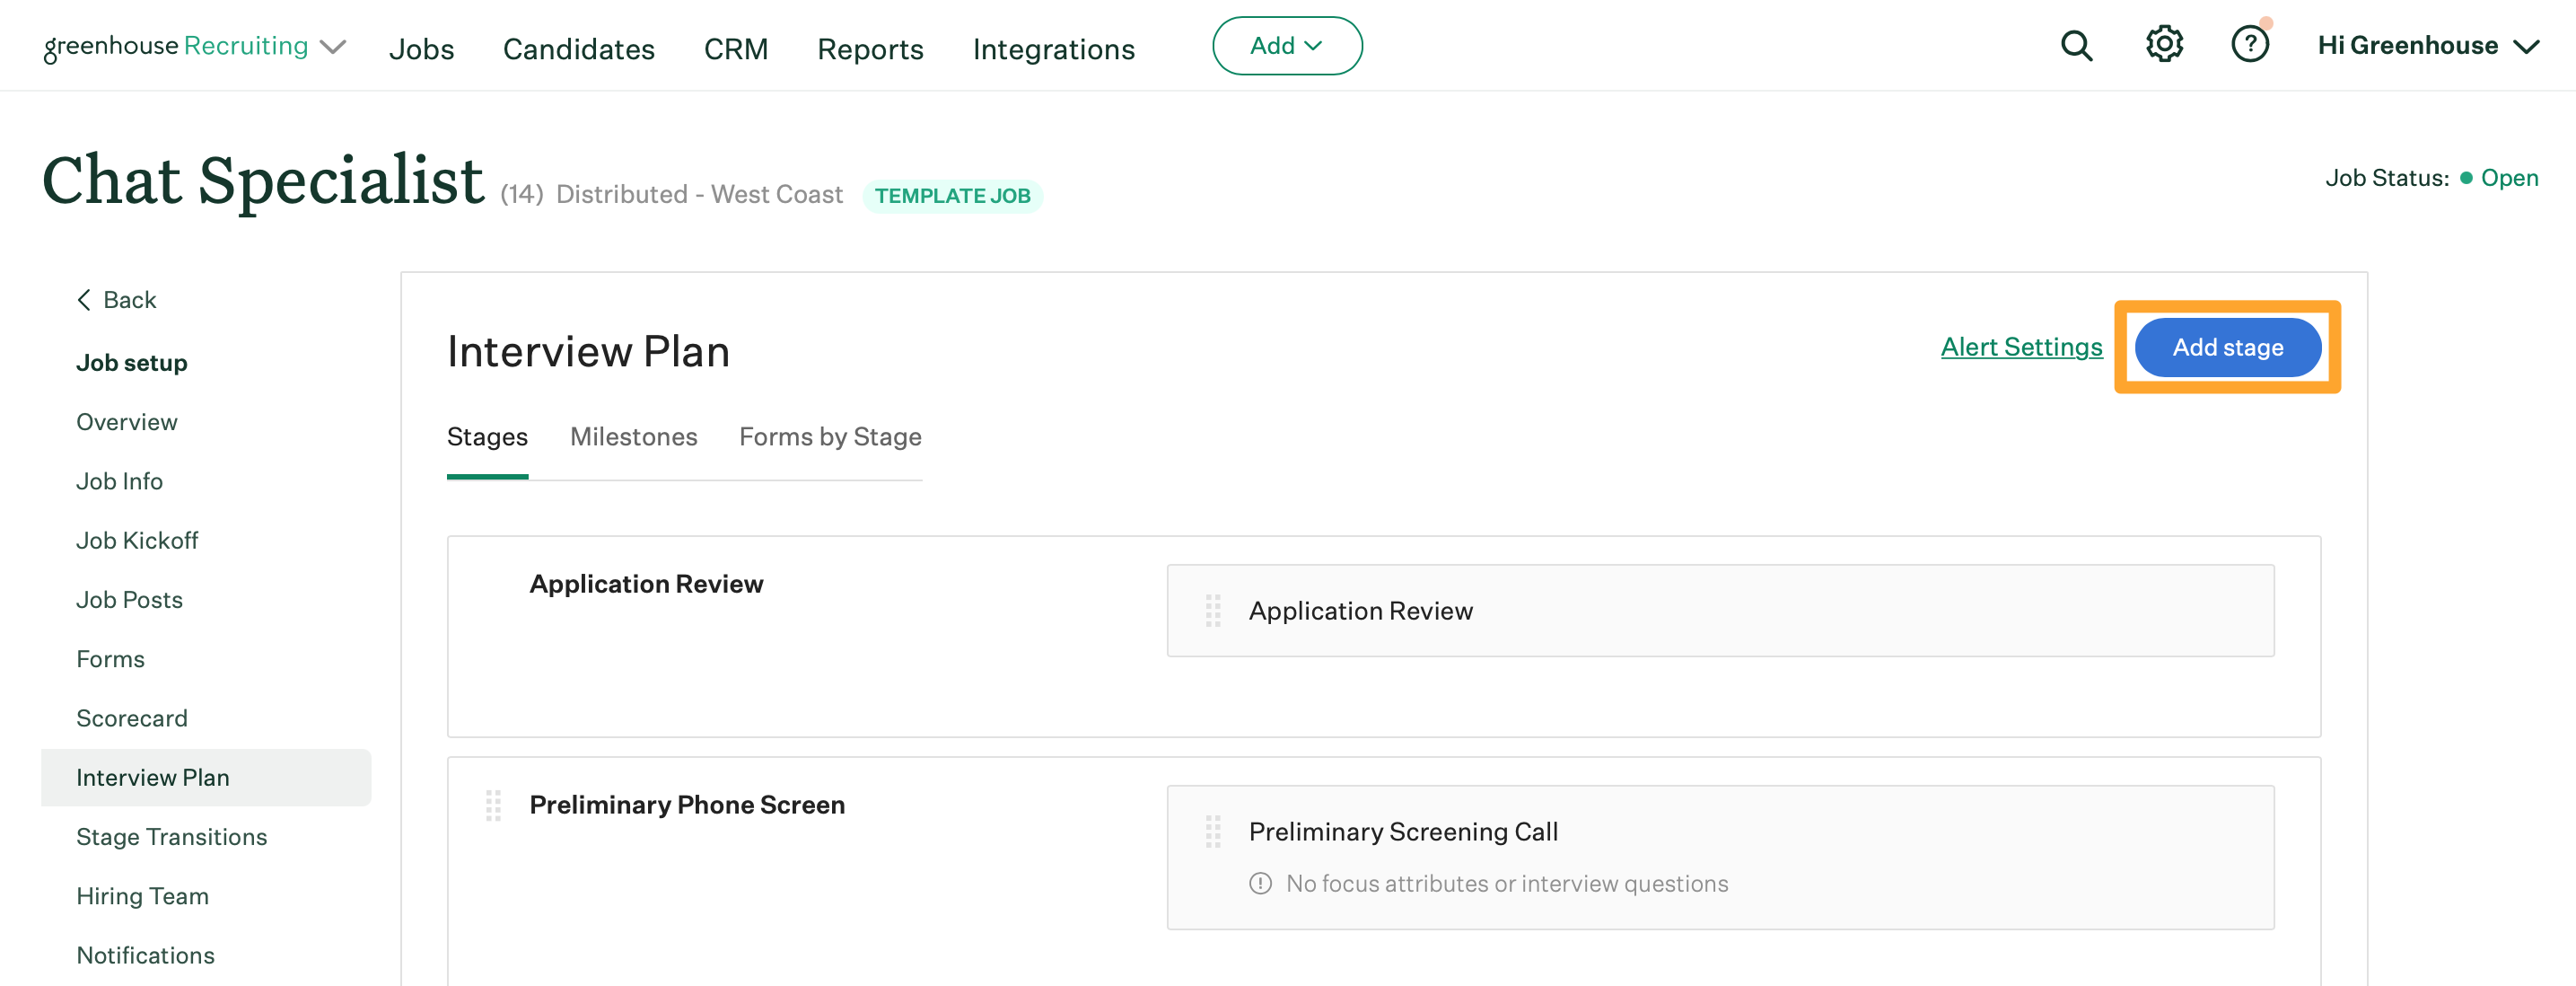Click the Application Review interview card

click(x=1720, y=611)
